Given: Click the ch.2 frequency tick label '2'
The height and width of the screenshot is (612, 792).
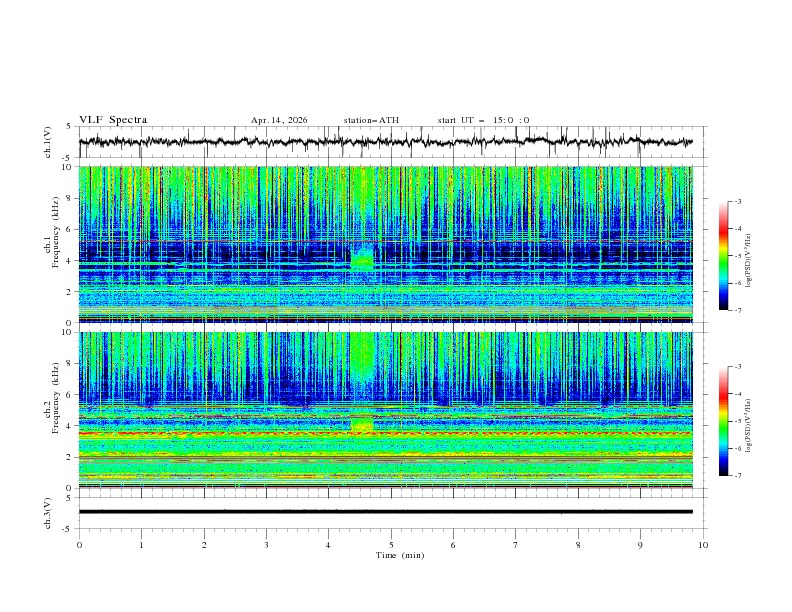Looking at the screenshot, I should click(x=70, y=457).
